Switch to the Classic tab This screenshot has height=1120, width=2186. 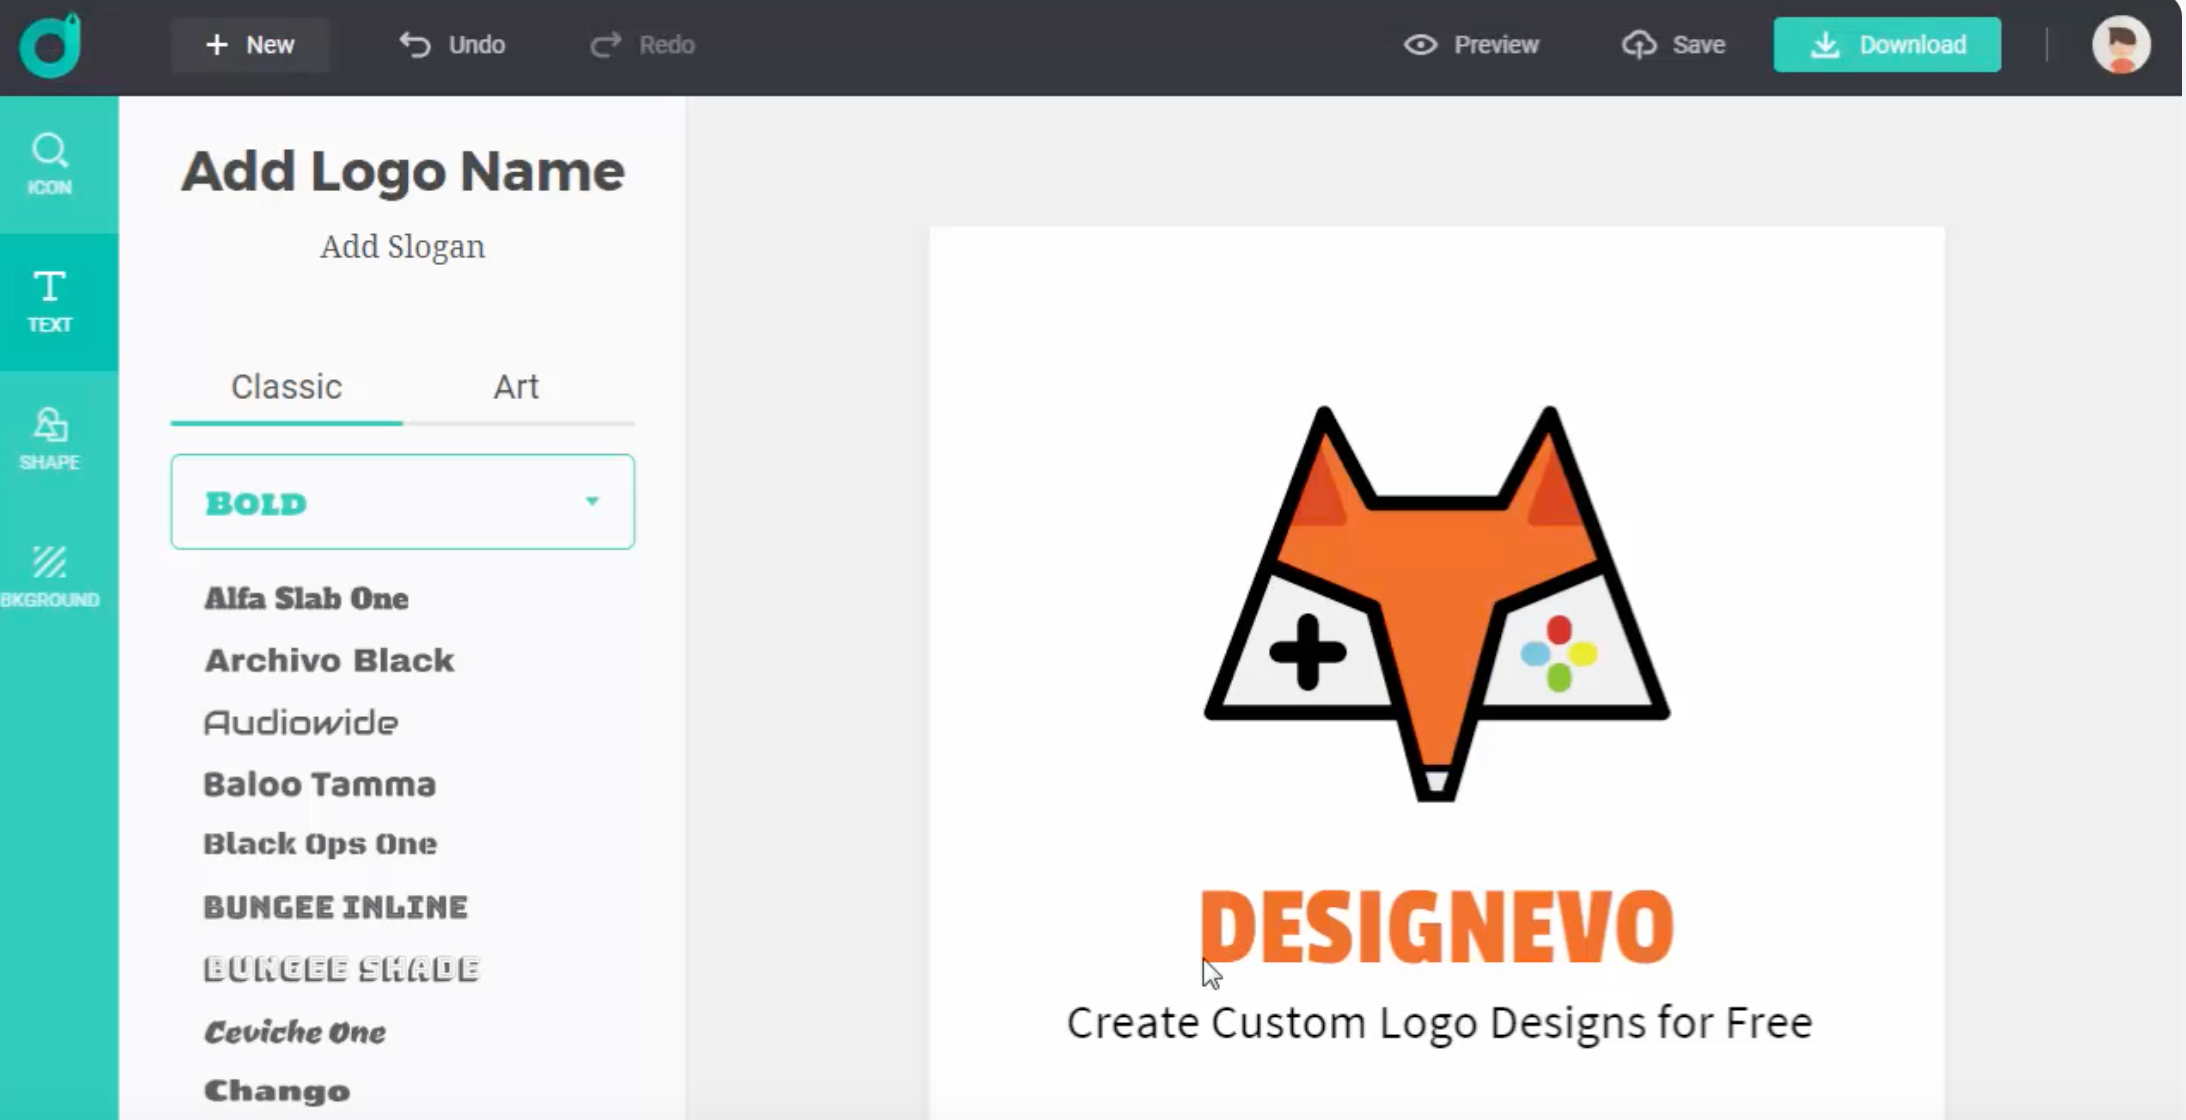point(286,387)
